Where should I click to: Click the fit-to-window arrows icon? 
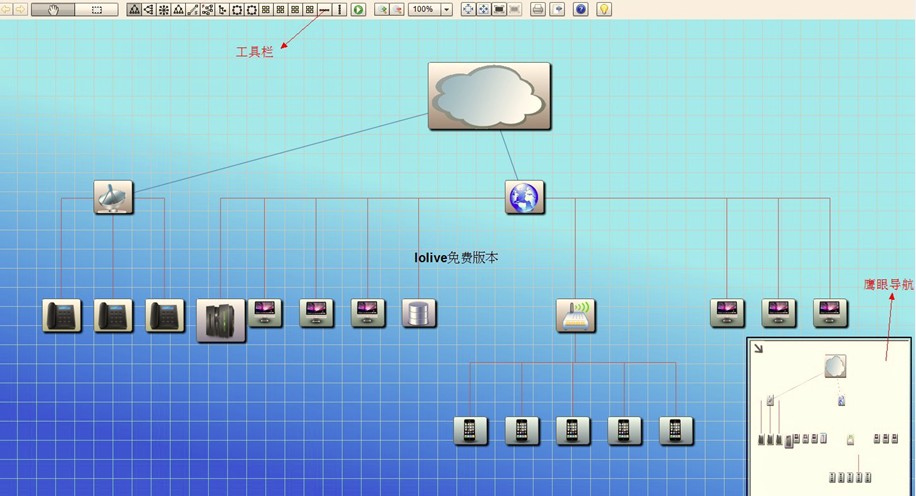[468, 9]
